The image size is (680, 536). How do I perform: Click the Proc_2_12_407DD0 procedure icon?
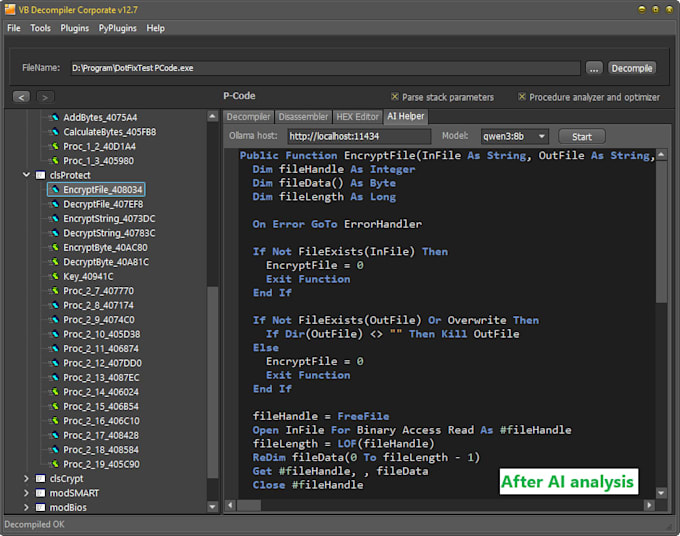click(55, 363)
